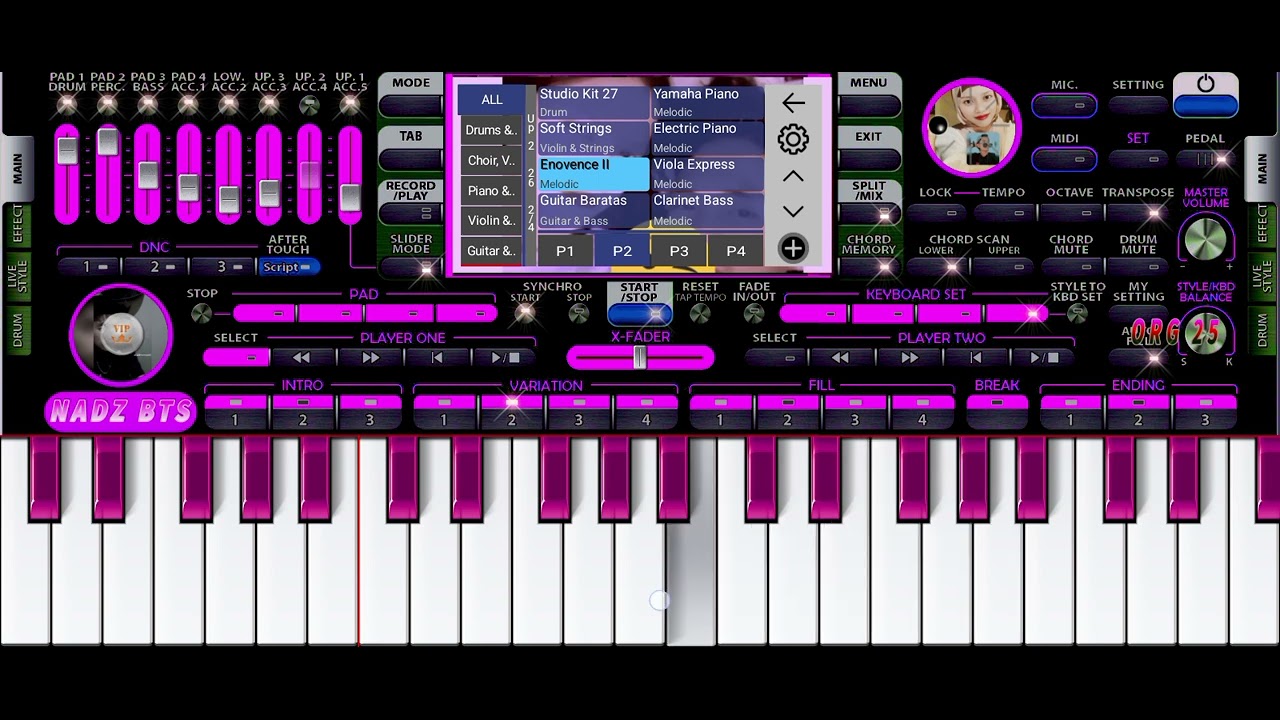Fast-forward Player One
Screen dimensions: 1280x720
[x=370, y=357]
